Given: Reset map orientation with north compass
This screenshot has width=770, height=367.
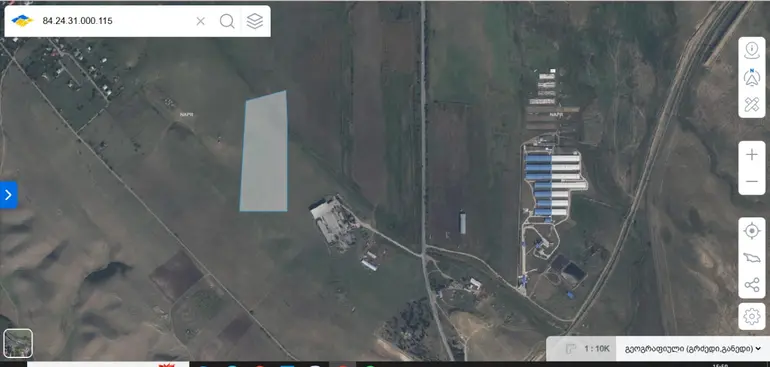Looking at the screenshot, I should (x=751, y=77).
